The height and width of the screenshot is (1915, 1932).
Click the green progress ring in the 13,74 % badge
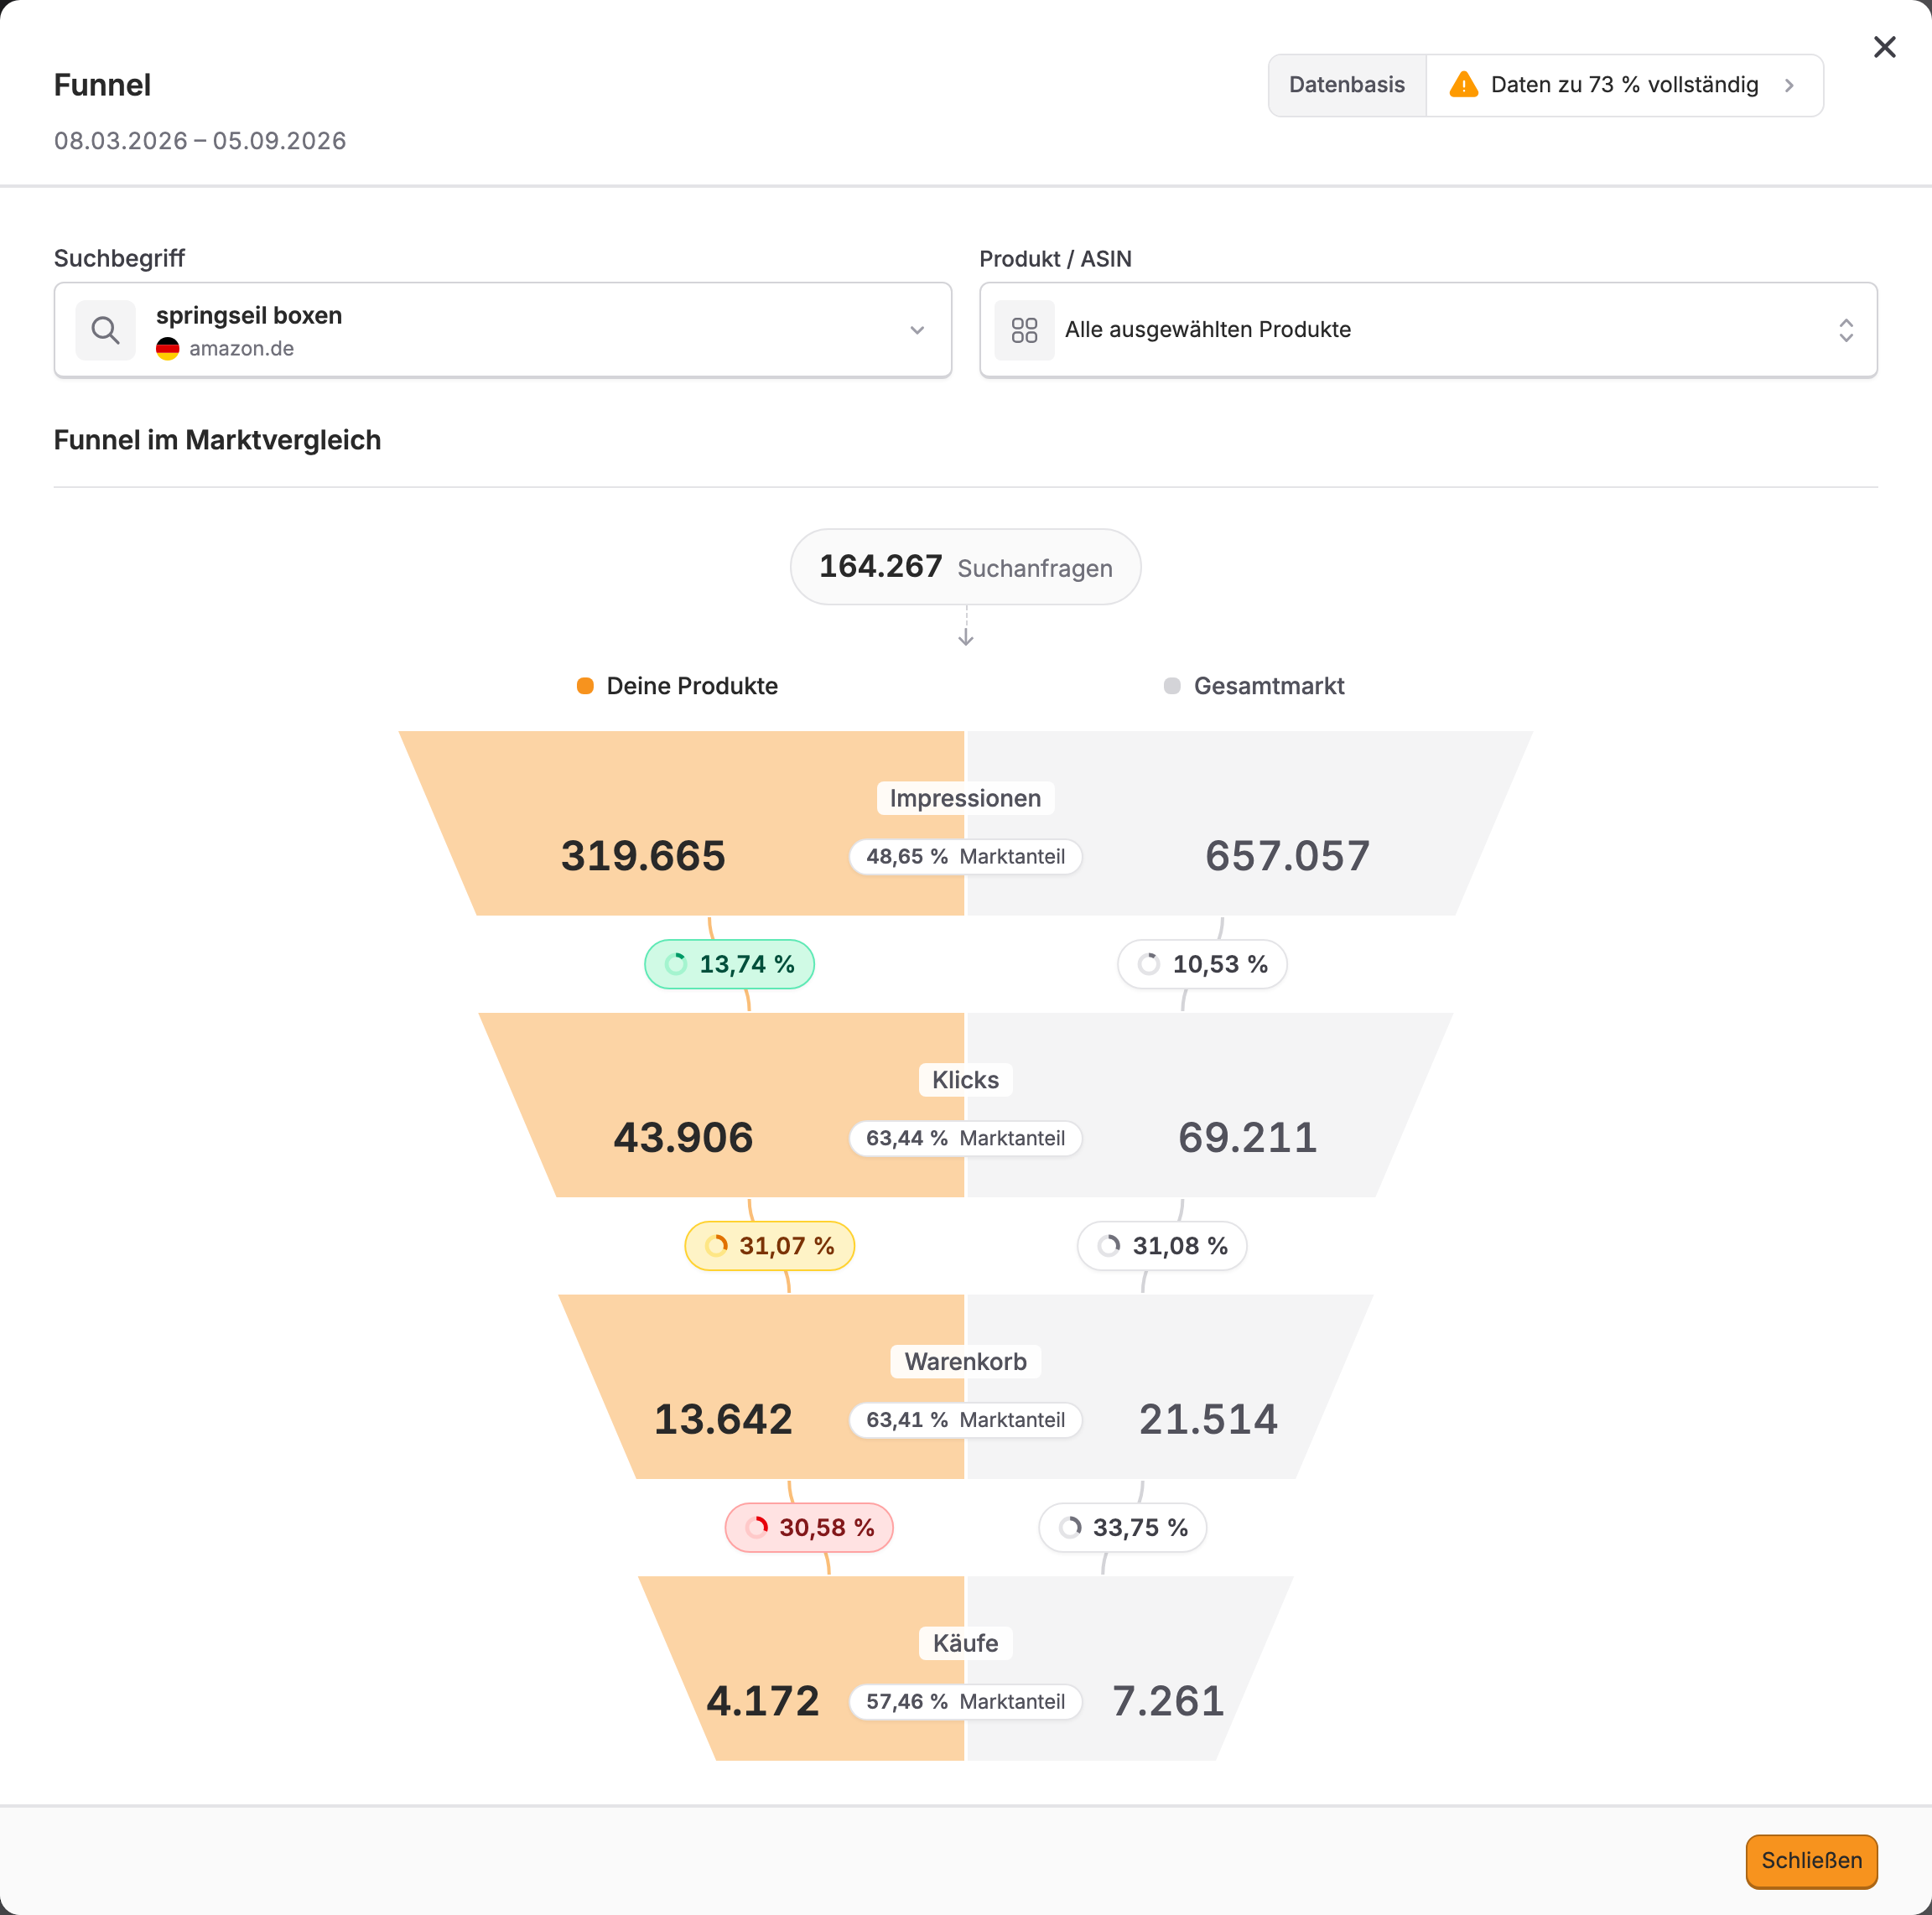click(676, 964)
